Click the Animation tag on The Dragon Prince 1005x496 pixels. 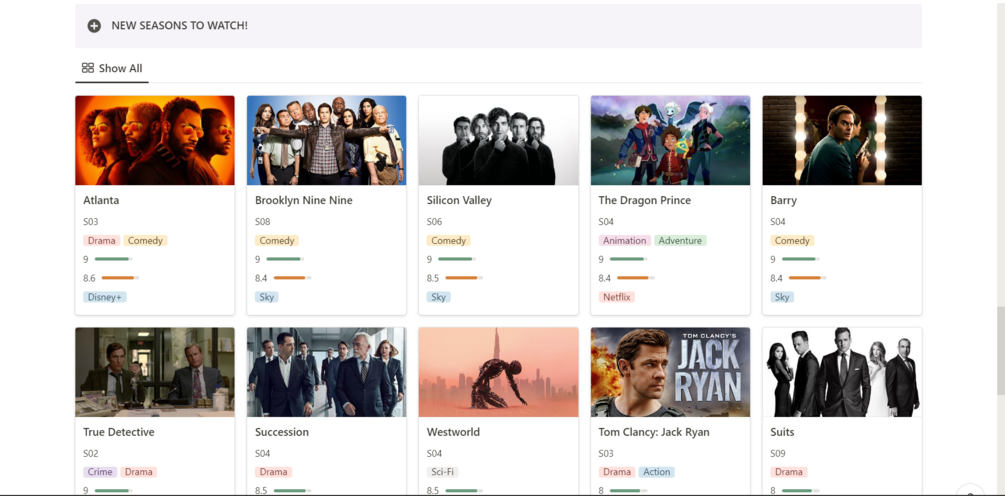[624, 241]
